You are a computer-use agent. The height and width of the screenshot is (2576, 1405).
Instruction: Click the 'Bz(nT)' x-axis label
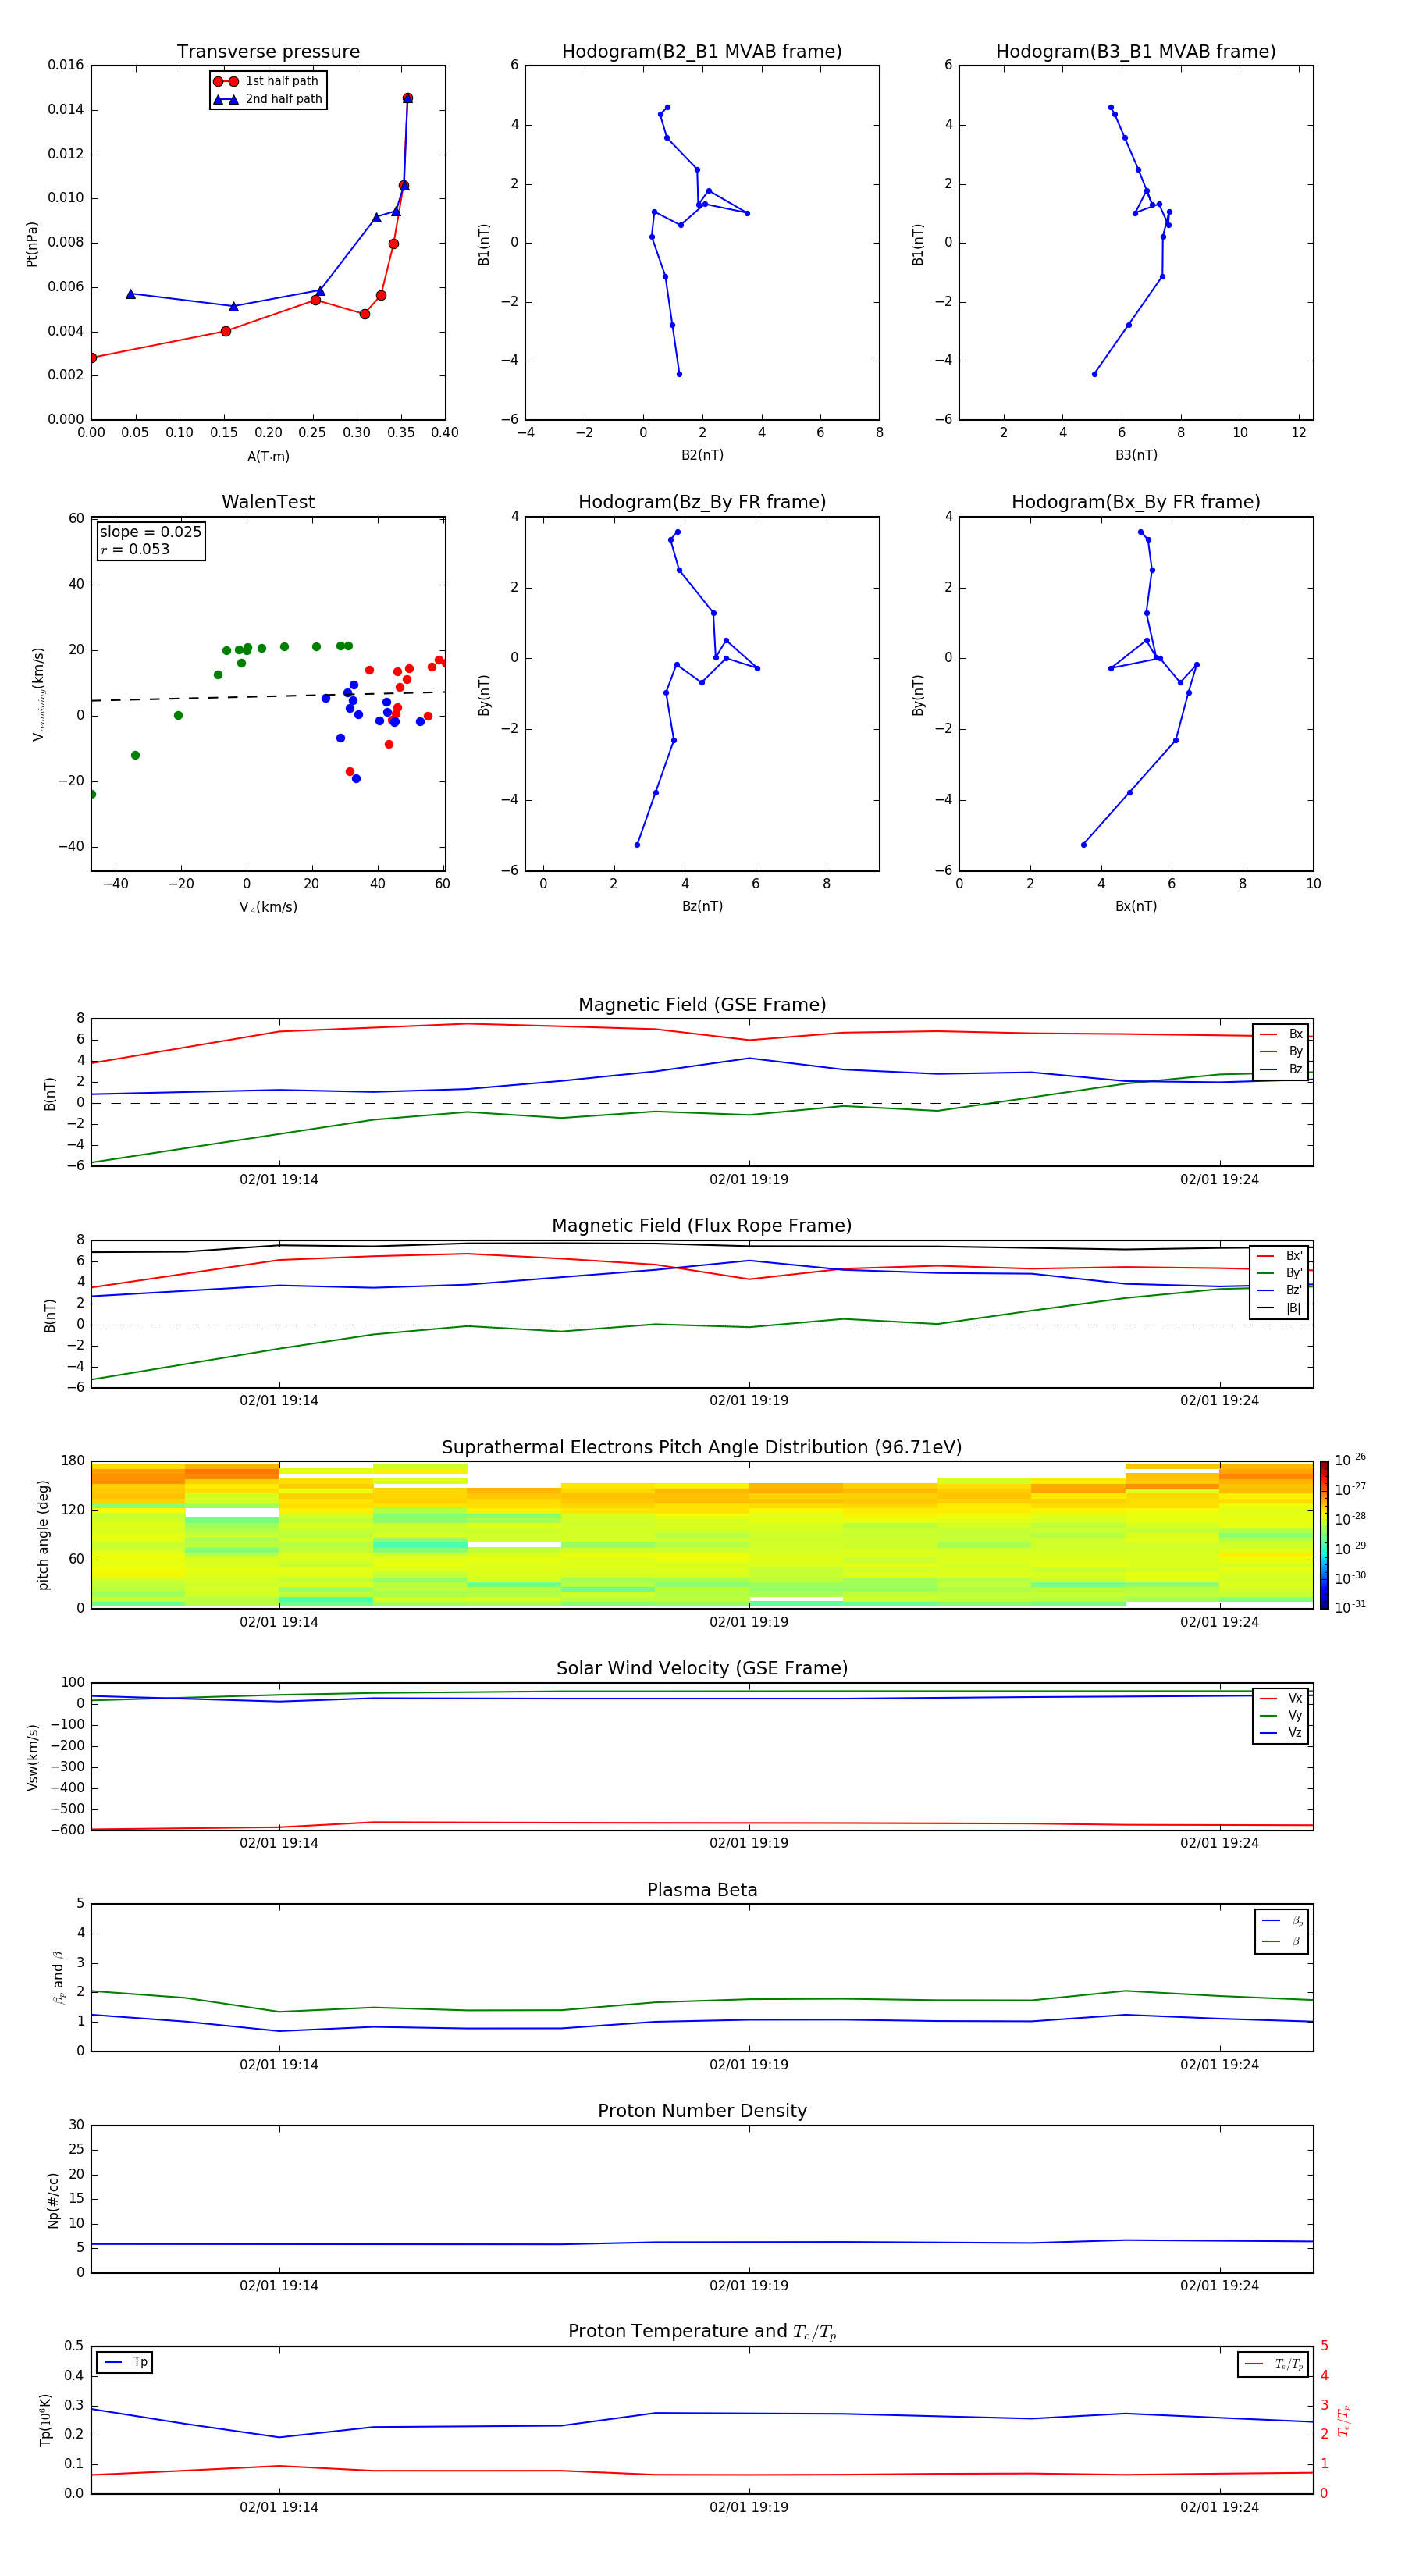pos(702,906)
